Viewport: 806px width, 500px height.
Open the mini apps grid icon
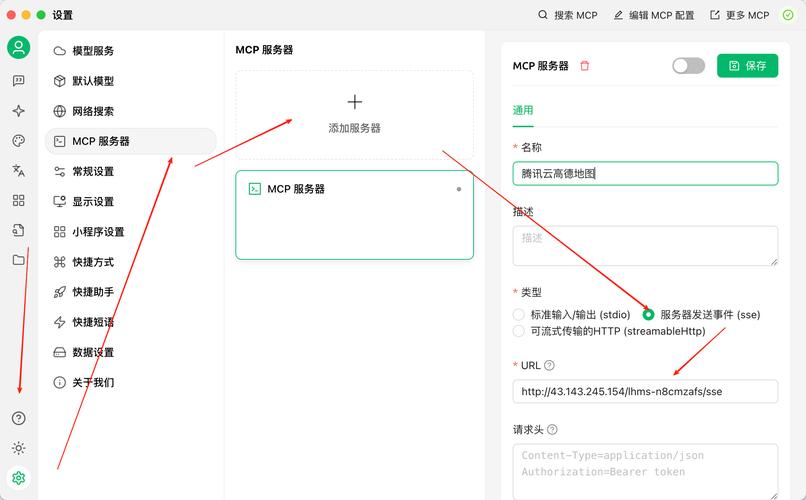pyautogui.click(x=18, y=200)
